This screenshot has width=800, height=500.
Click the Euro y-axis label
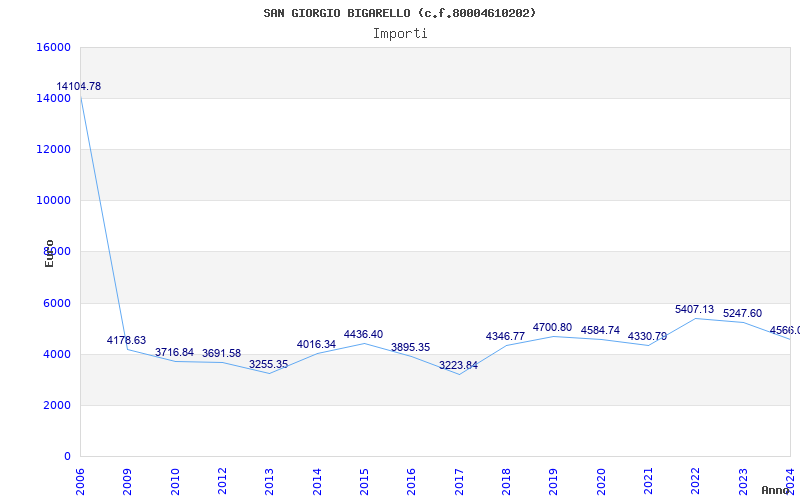click(x=49, y=253)
